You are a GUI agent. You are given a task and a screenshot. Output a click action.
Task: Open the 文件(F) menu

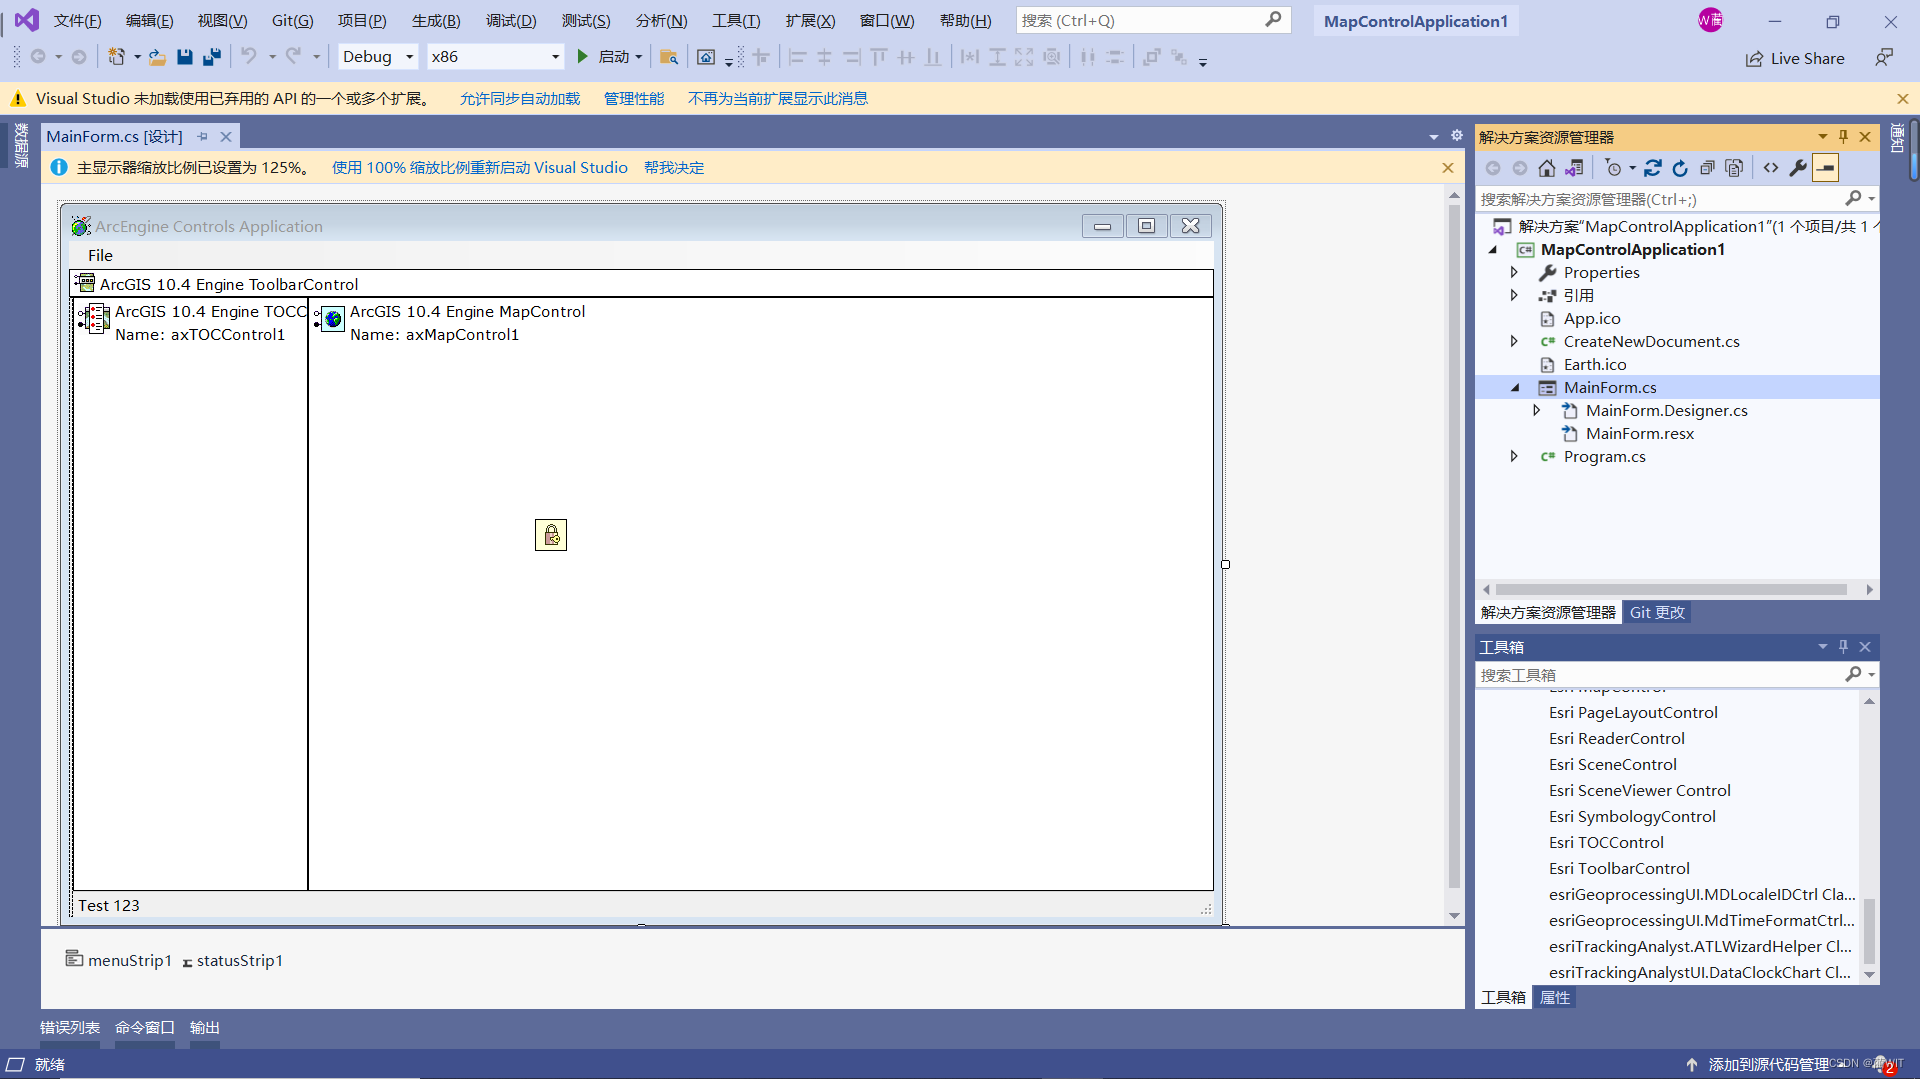77,20
